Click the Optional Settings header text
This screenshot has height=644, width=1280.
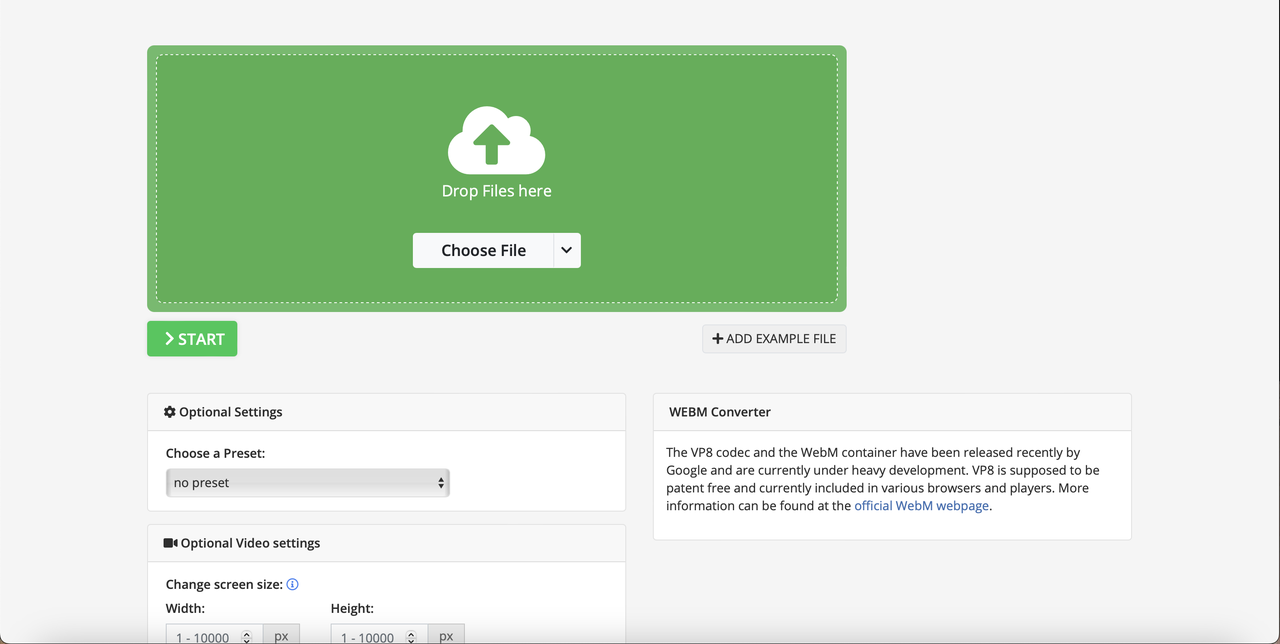[x=231, y=412]
